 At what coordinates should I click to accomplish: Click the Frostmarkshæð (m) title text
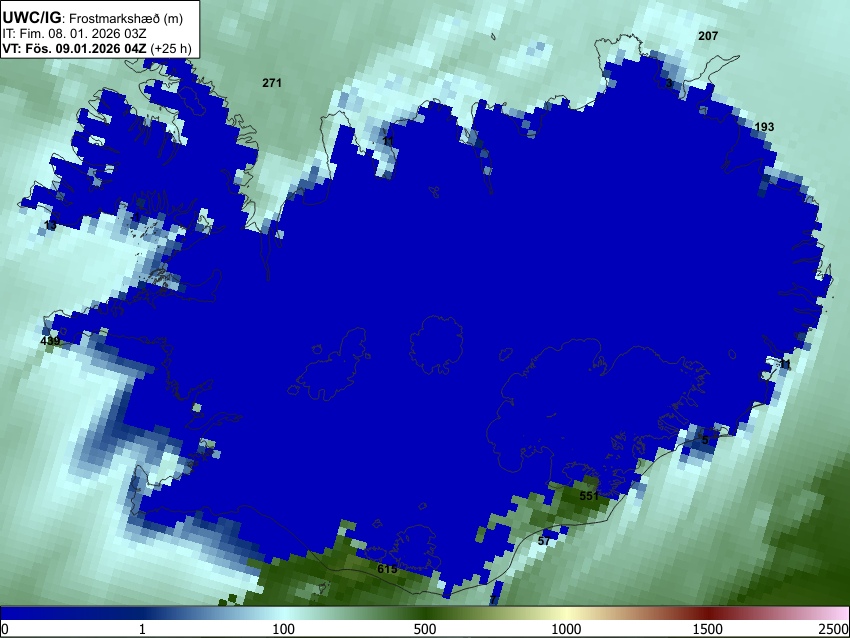[x=126, y=18]
